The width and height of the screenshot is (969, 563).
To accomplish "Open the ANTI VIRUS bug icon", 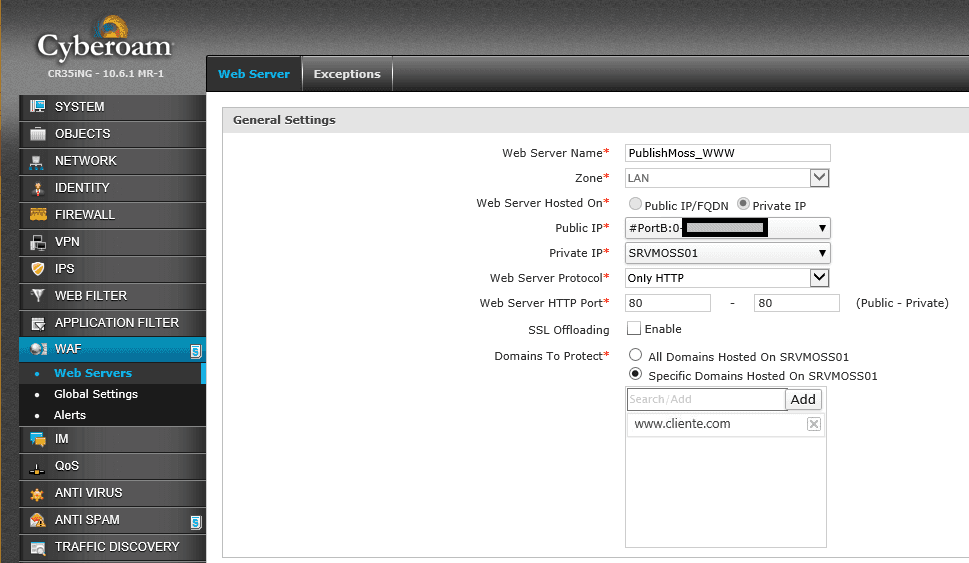I will coord(38,493).
